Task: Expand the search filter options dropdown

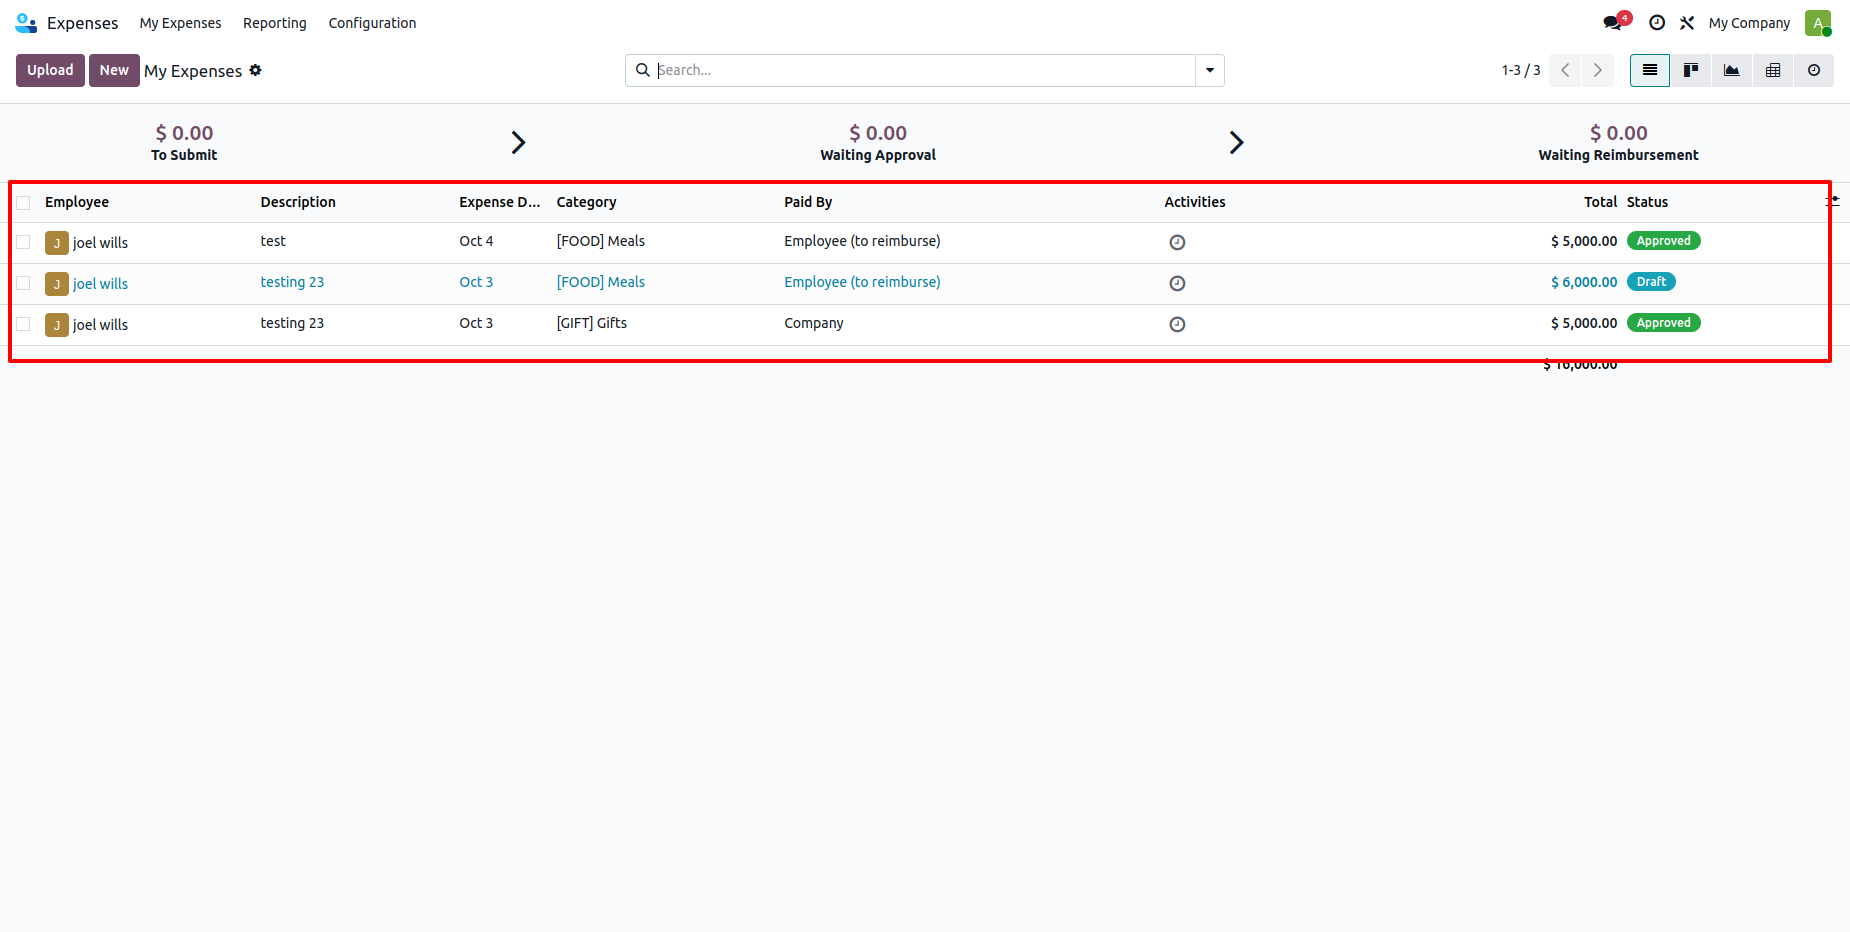Action: (1210, 70)
